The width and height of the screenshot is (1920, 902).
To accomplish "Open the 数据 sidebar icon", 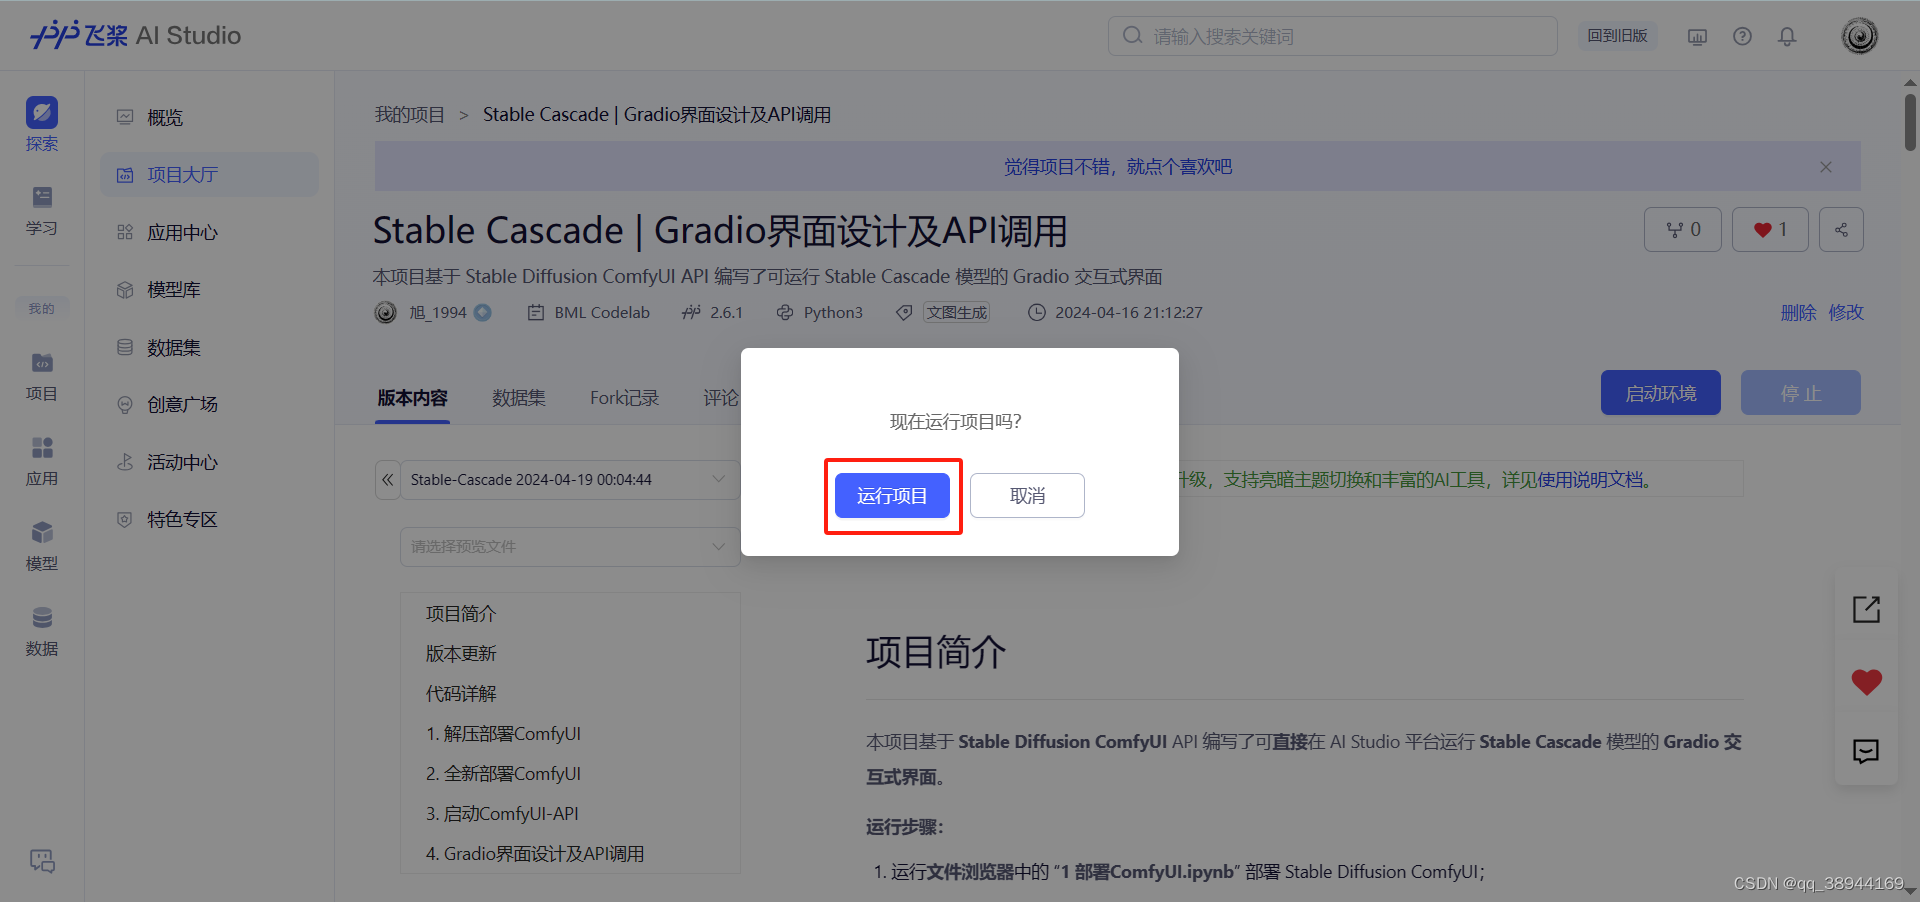I will (x=42, y=631).
